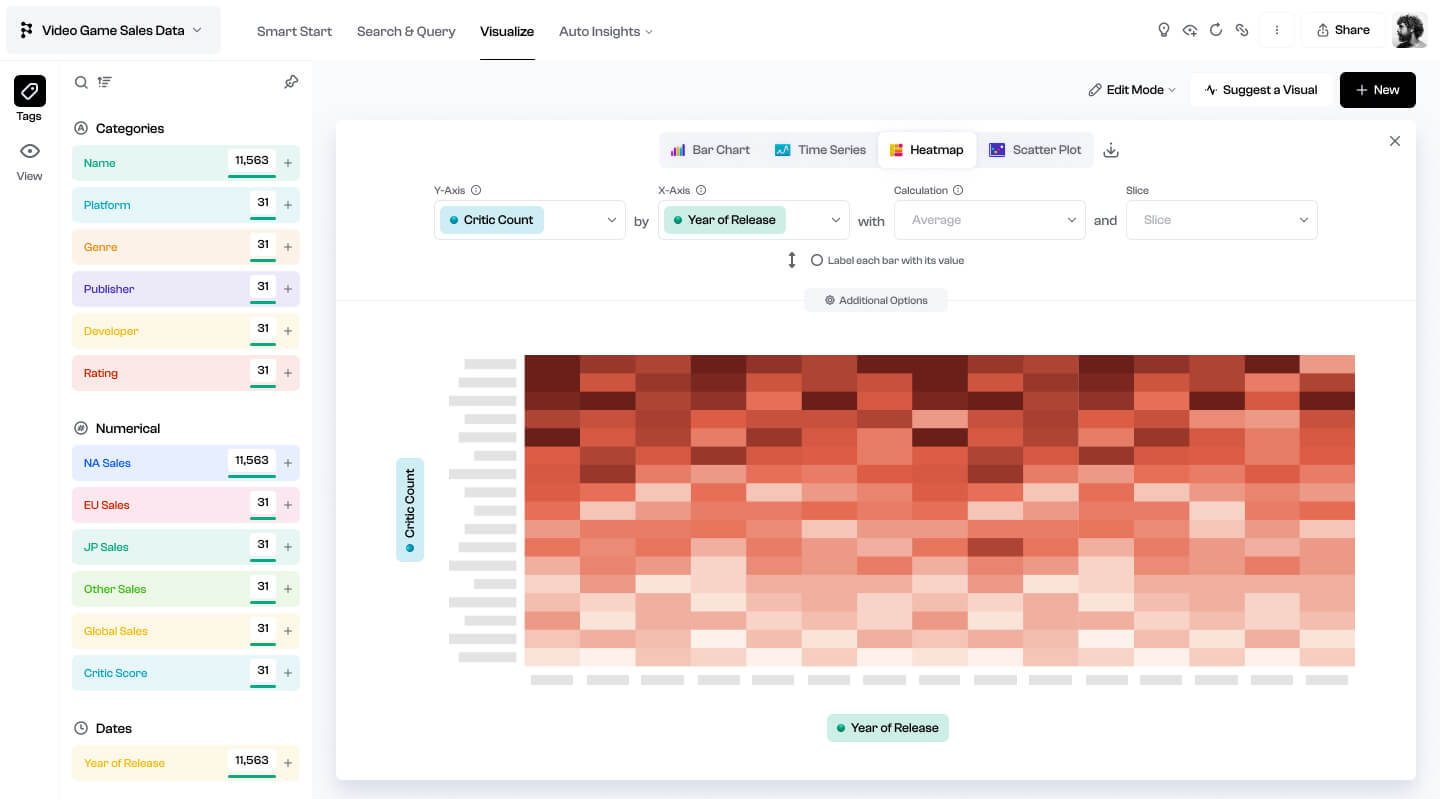
Task: Click the lightbulb insights icon in the top bar
Action: pos(1164,30)
